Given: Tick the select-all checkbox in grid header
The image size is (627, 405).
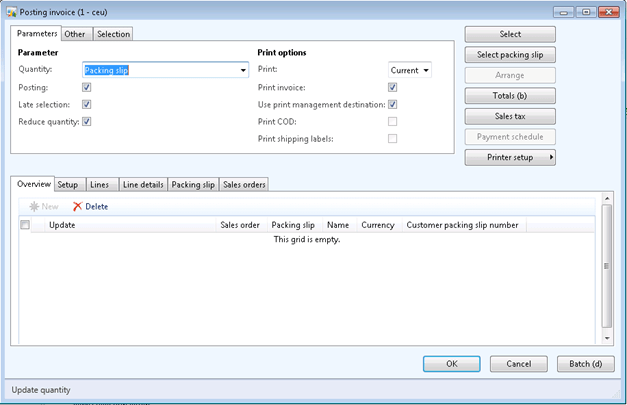Looking at the screenshot, I should coord(25,225).
